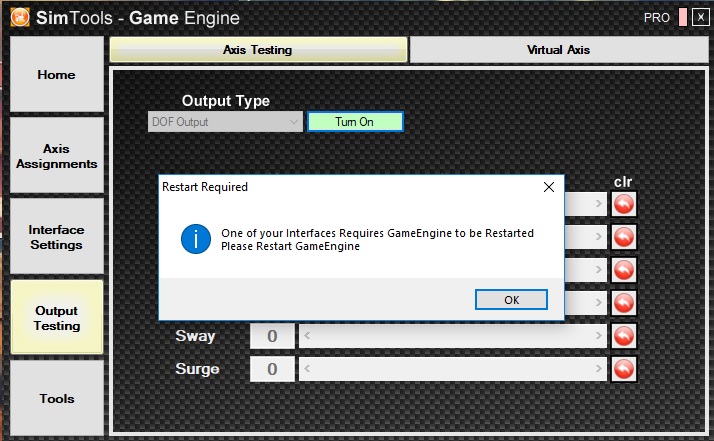The width and height of the screenshot is (714, 441).
Task: Turn On the output testing
Action: 355,122
